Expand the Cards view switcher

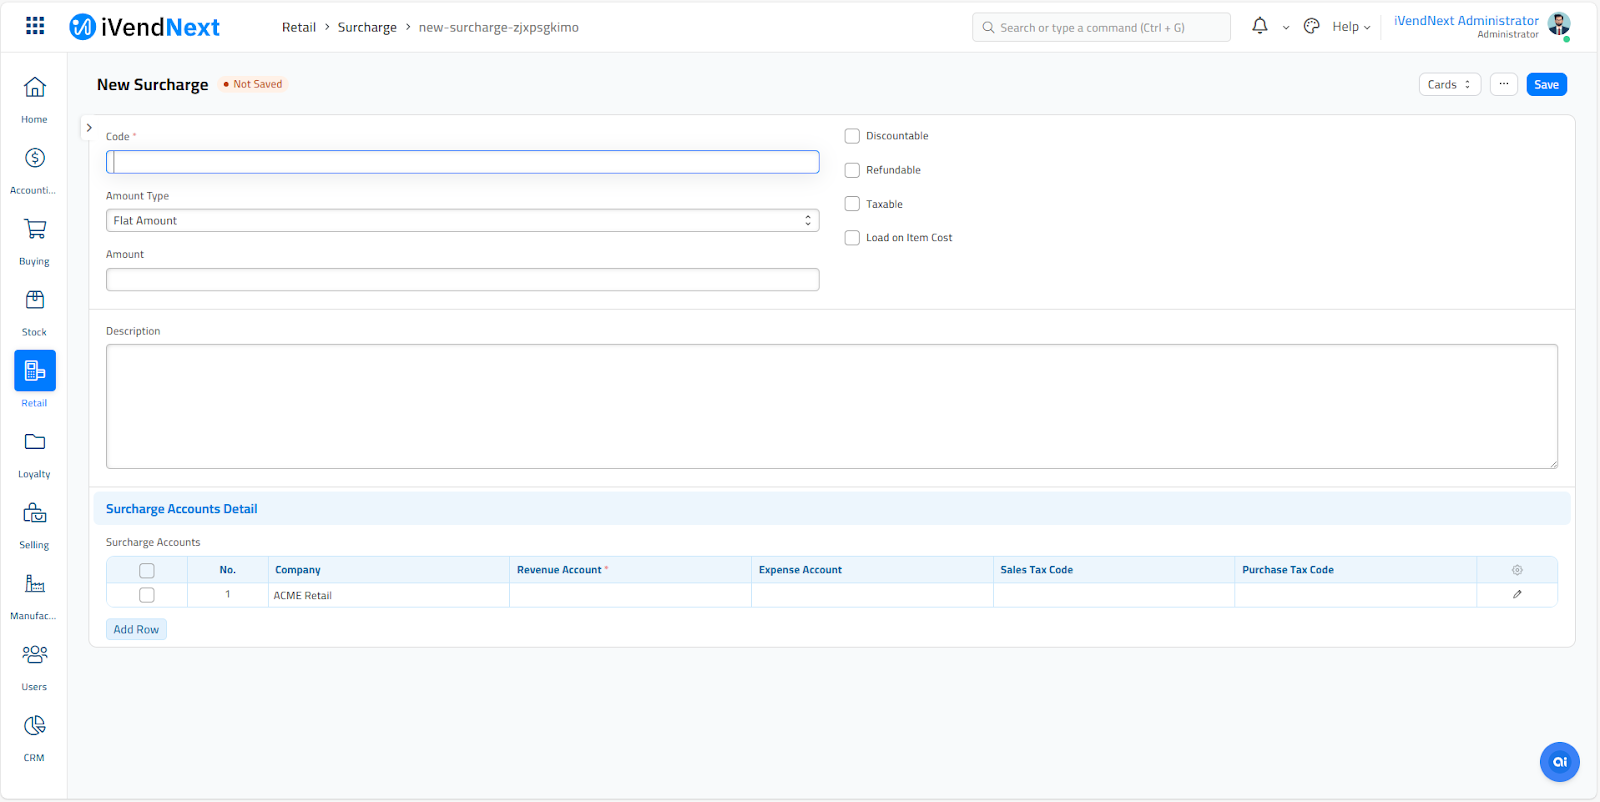pos(1449,85)
